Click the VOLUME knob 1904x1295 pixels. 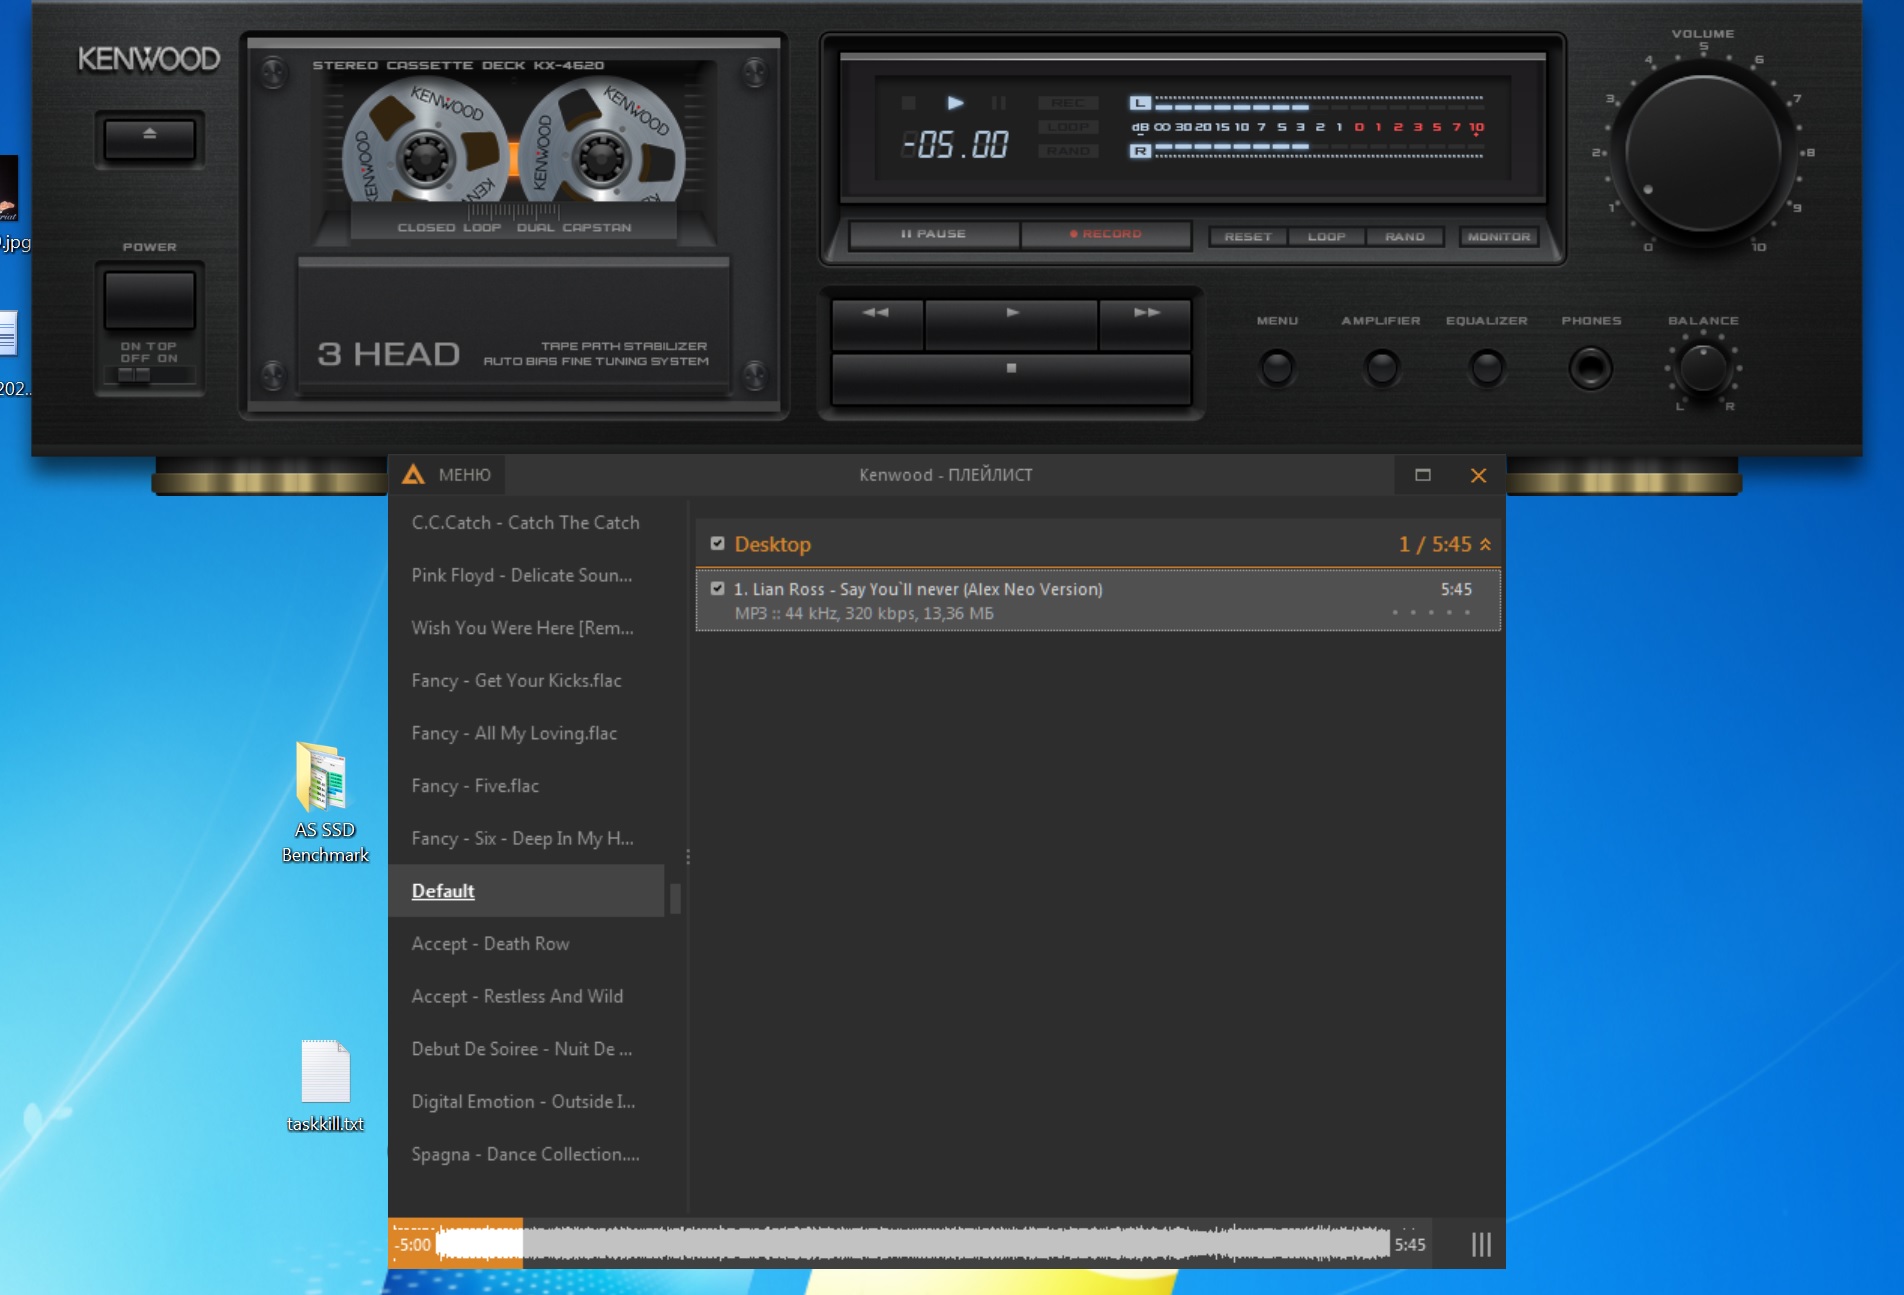[1703, 153]
